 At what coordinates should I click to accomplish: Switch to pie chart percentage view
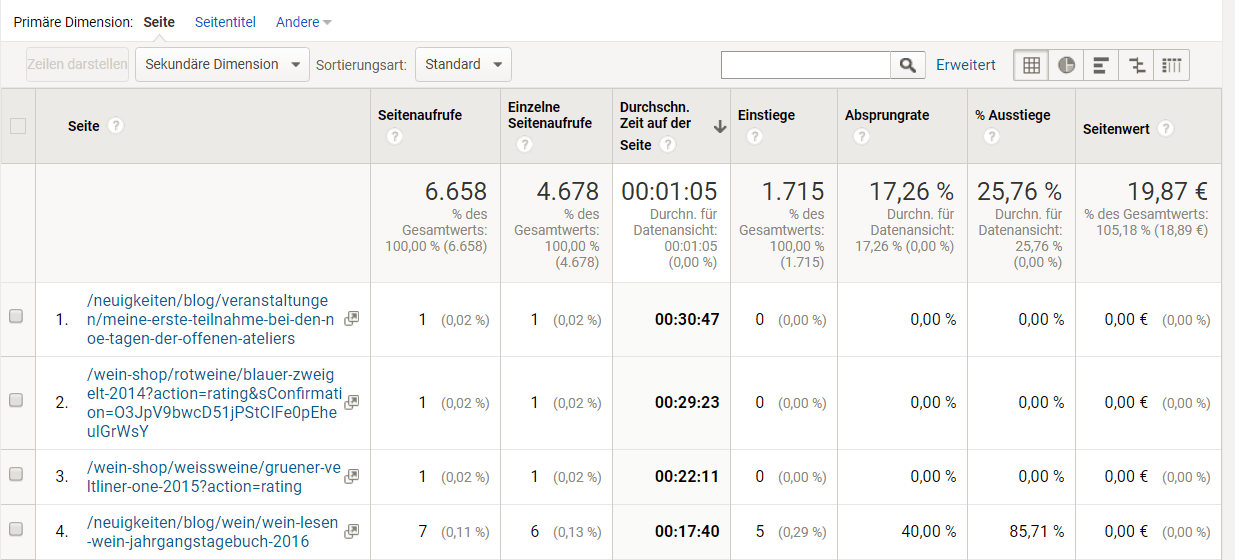(1066, 65)
